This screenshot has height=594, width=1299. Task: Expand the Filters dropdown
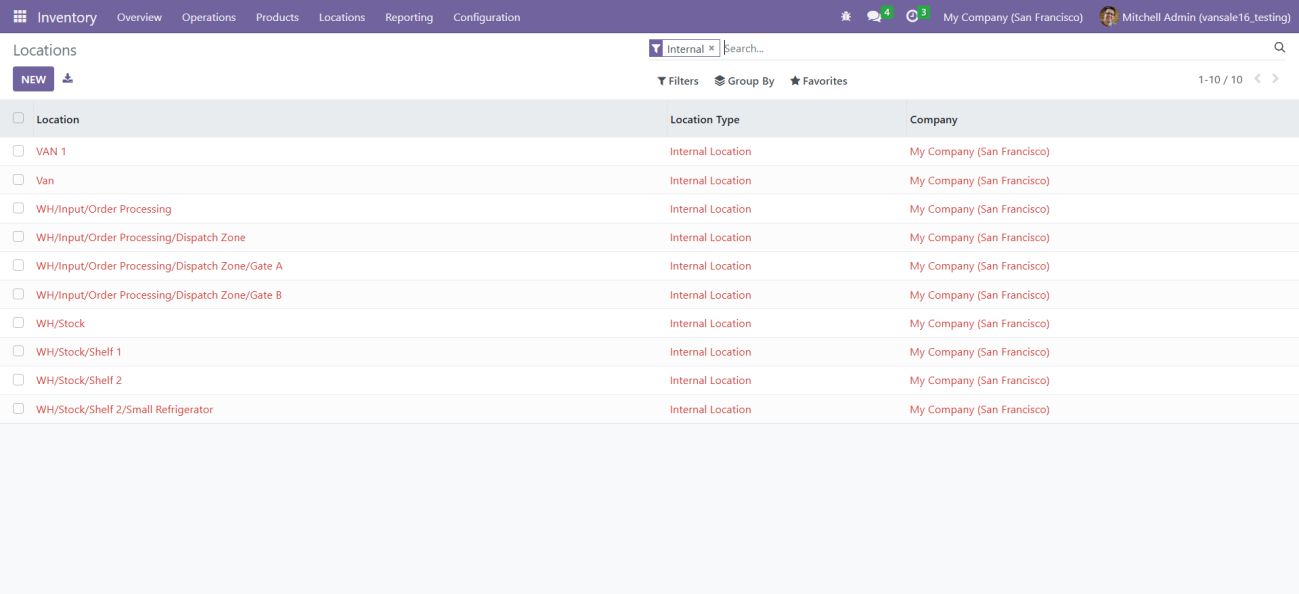[678, 81]
